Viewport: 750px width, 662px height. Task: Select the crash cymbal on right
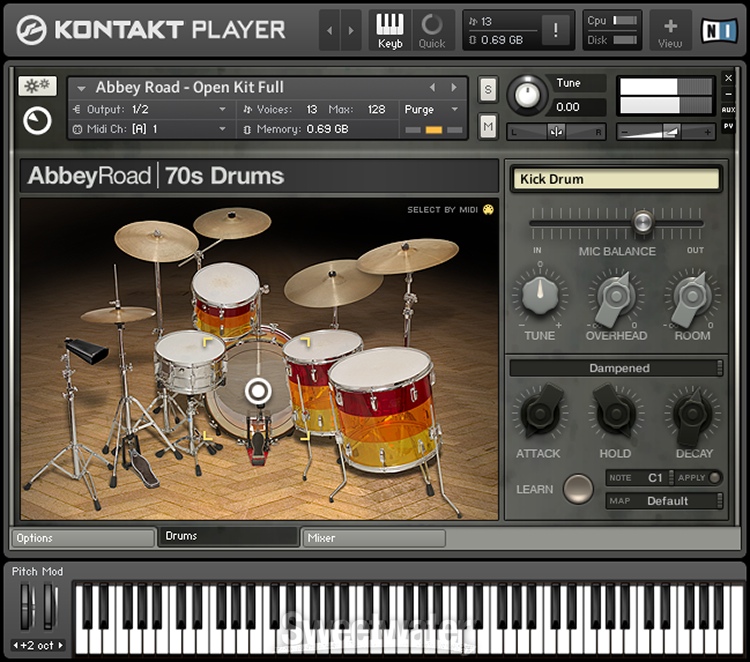(x=407, y=255)
